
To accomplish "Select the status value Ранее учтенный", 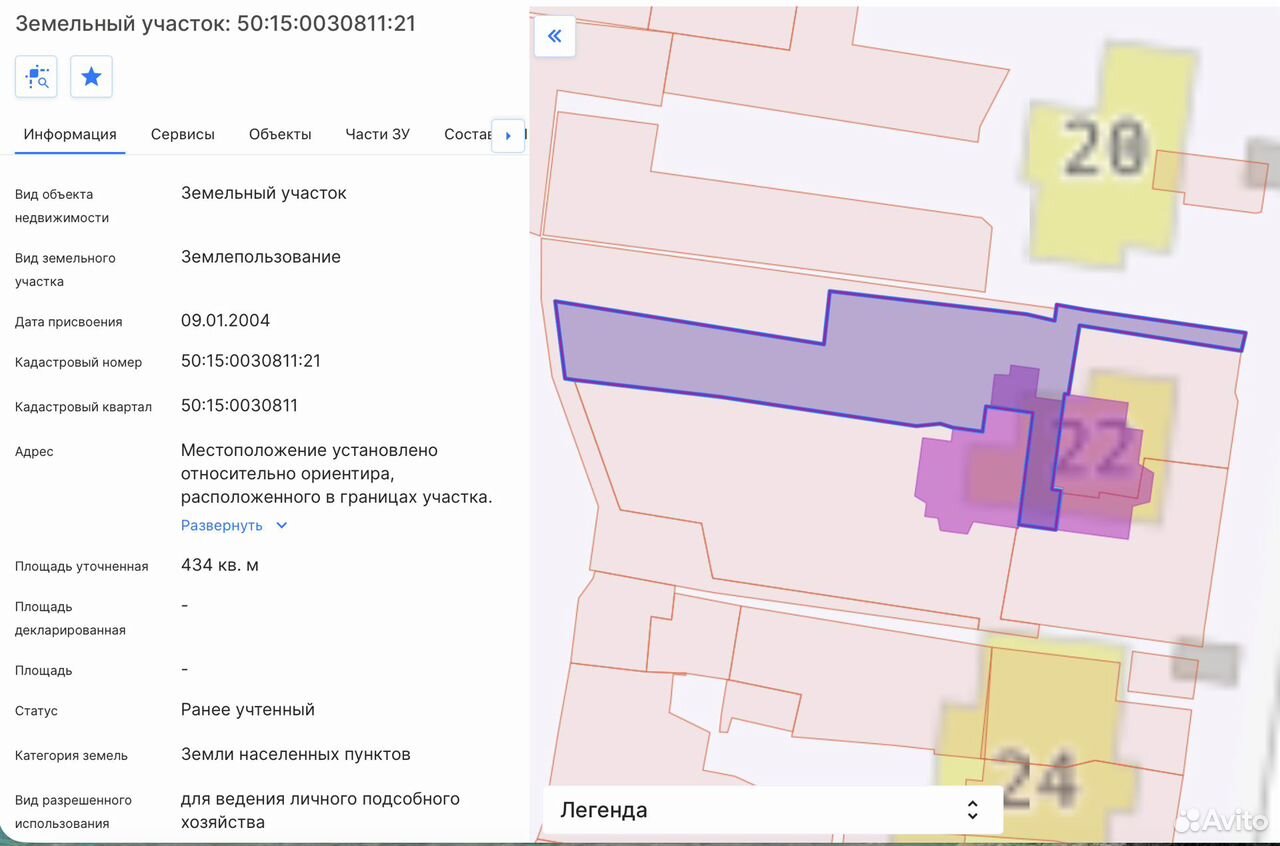I will [x=248, y=710].
